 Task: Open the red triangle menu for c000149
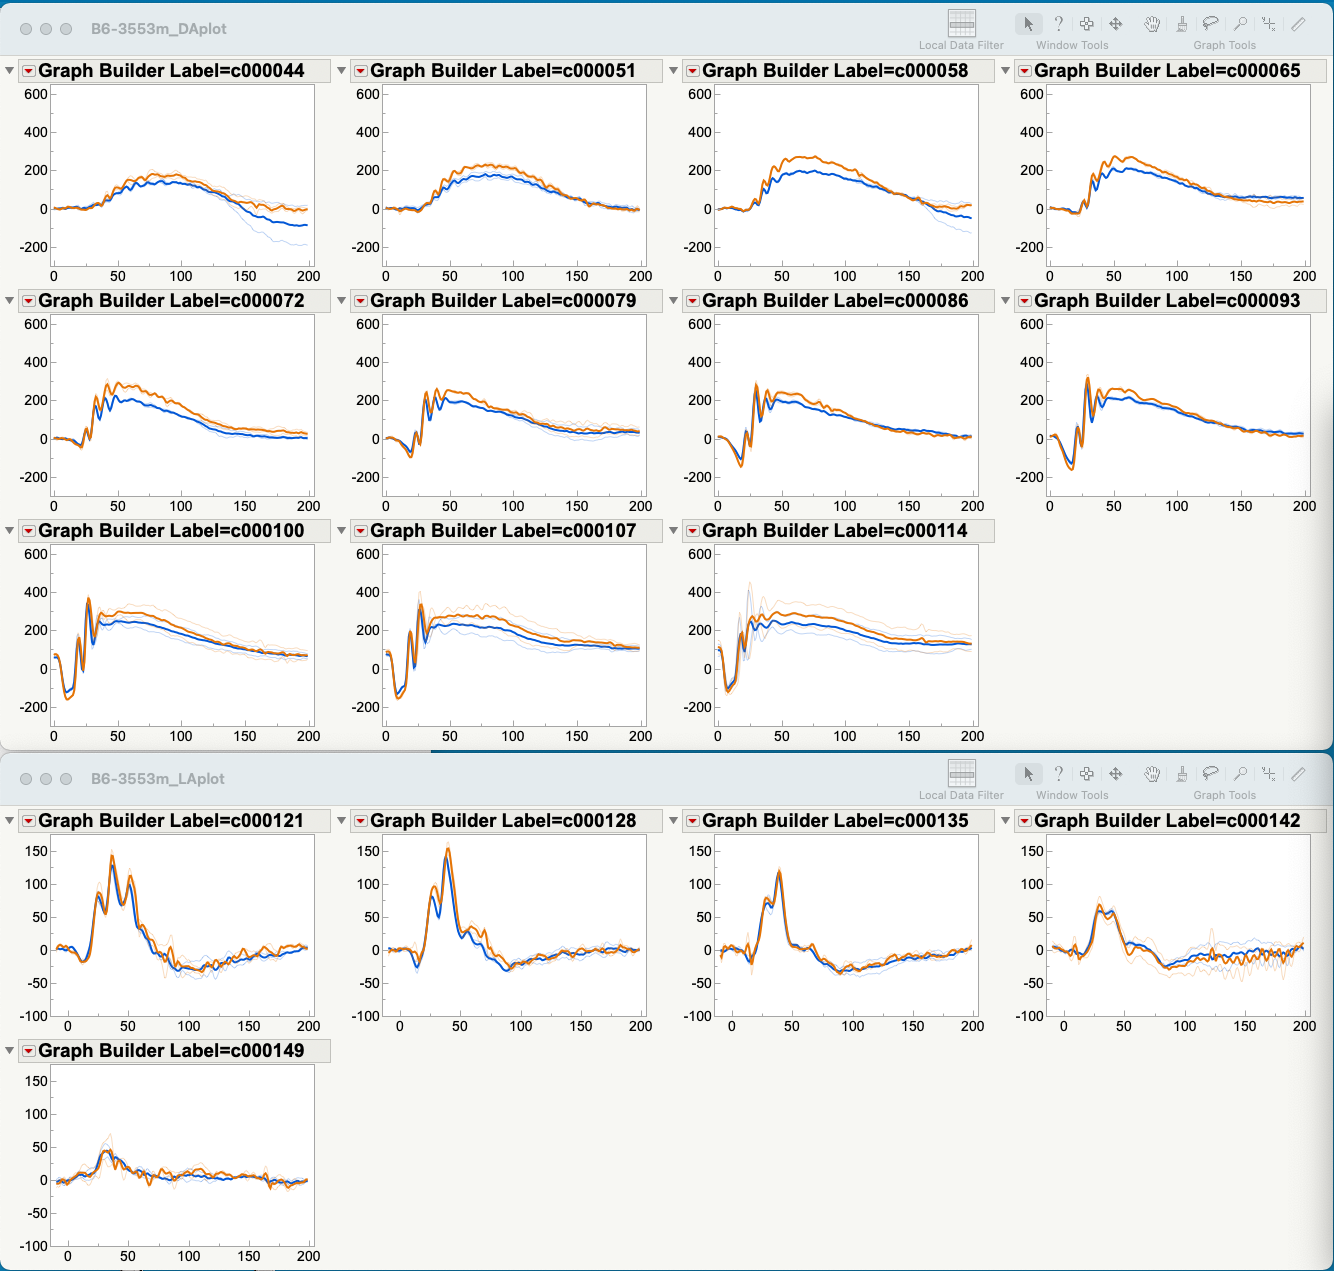28,1051
